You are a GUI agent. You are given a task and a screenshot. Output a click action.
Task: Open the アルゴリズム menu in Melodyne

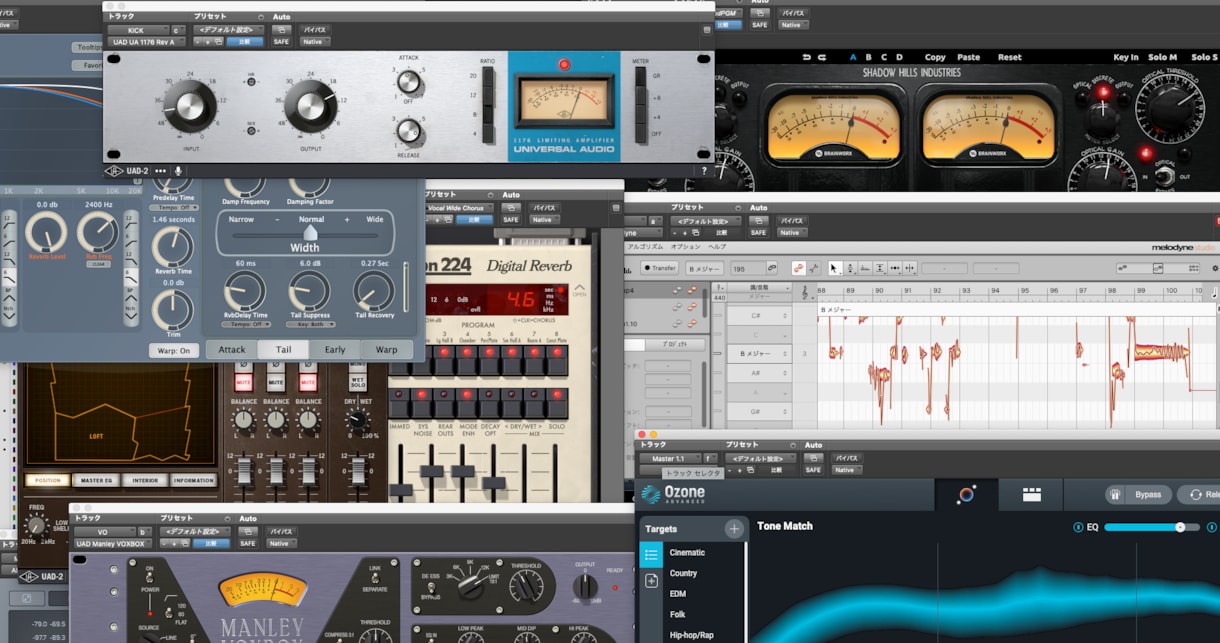(645, 246)
